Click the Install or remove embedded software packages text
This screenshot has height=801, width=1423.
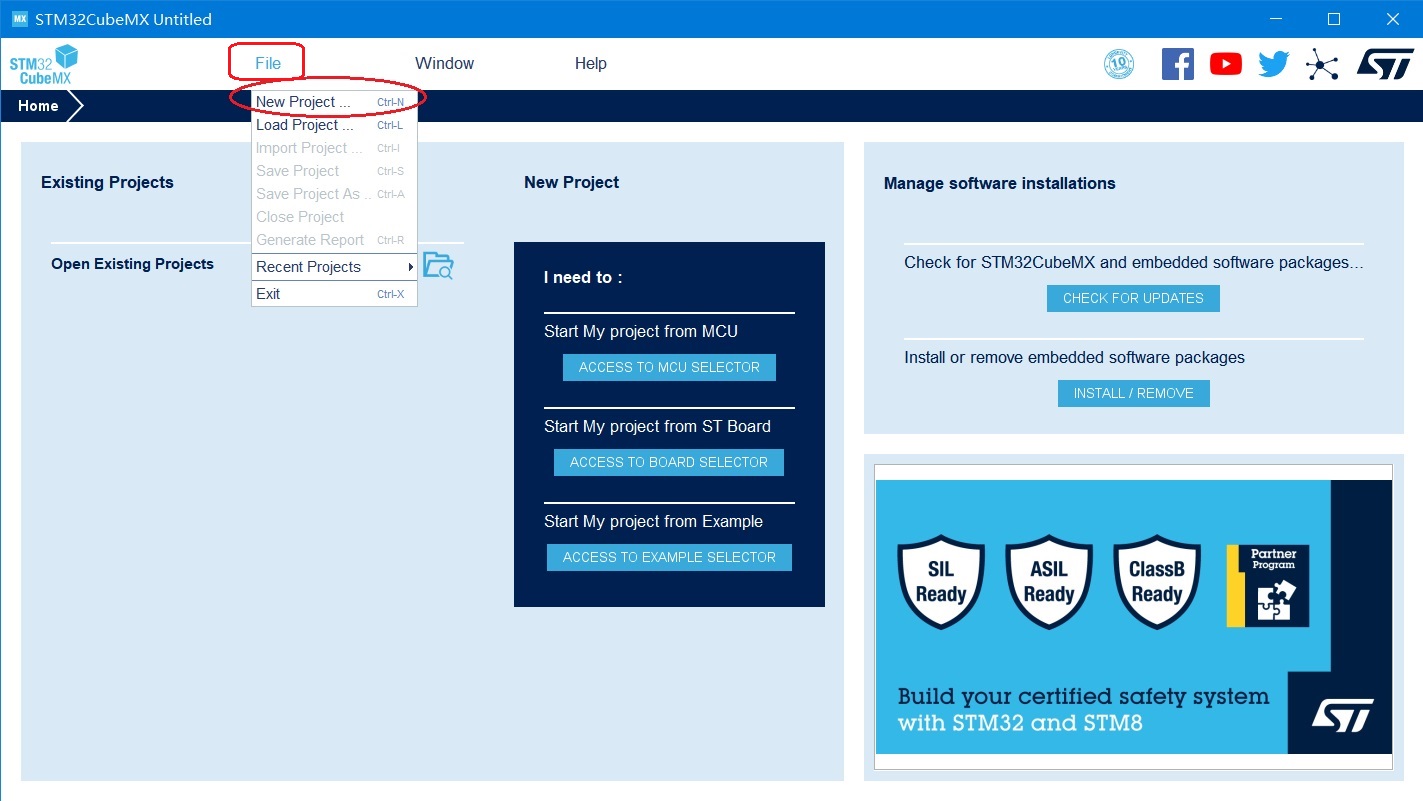(x=1074, y=358)
